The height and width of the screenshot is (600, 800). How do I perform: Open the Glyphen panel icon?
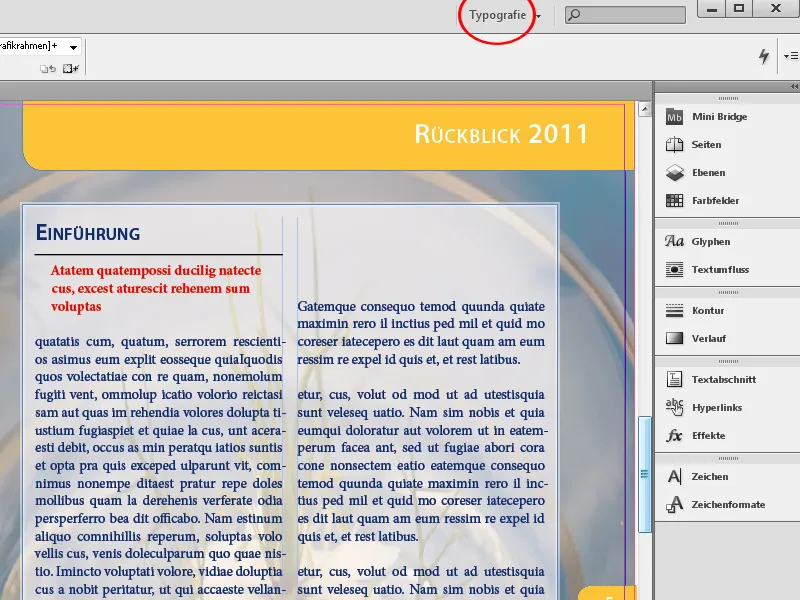pyautogui.click(x=674, y=242)
